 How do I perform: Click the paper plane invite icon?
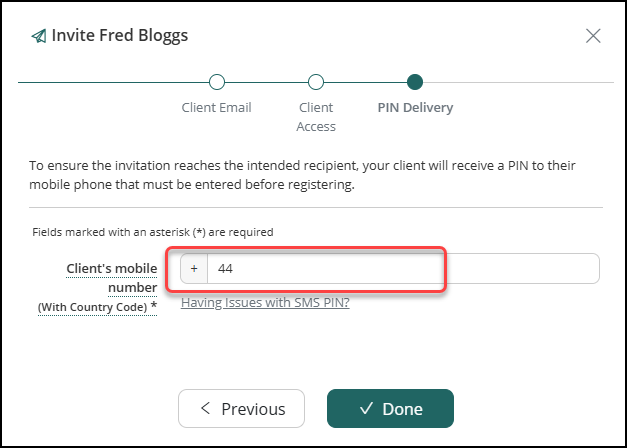(39, 36)
